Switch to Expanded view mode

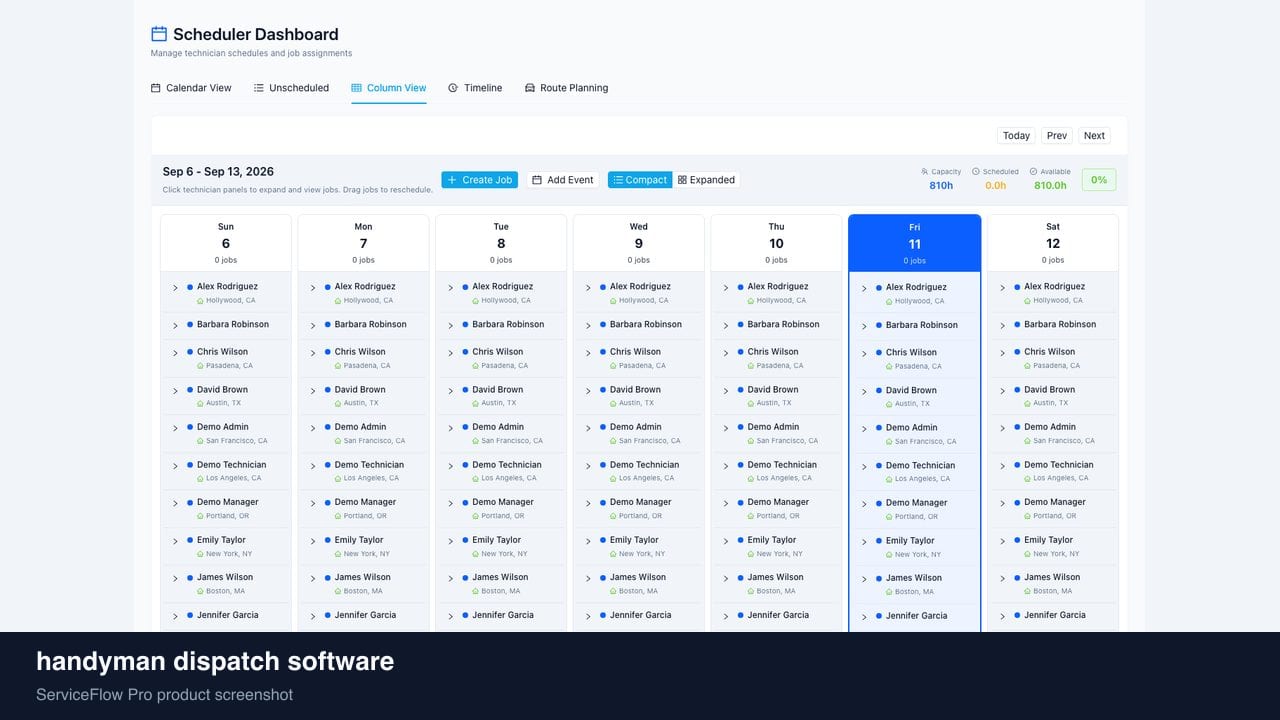(x=706, y=180)
